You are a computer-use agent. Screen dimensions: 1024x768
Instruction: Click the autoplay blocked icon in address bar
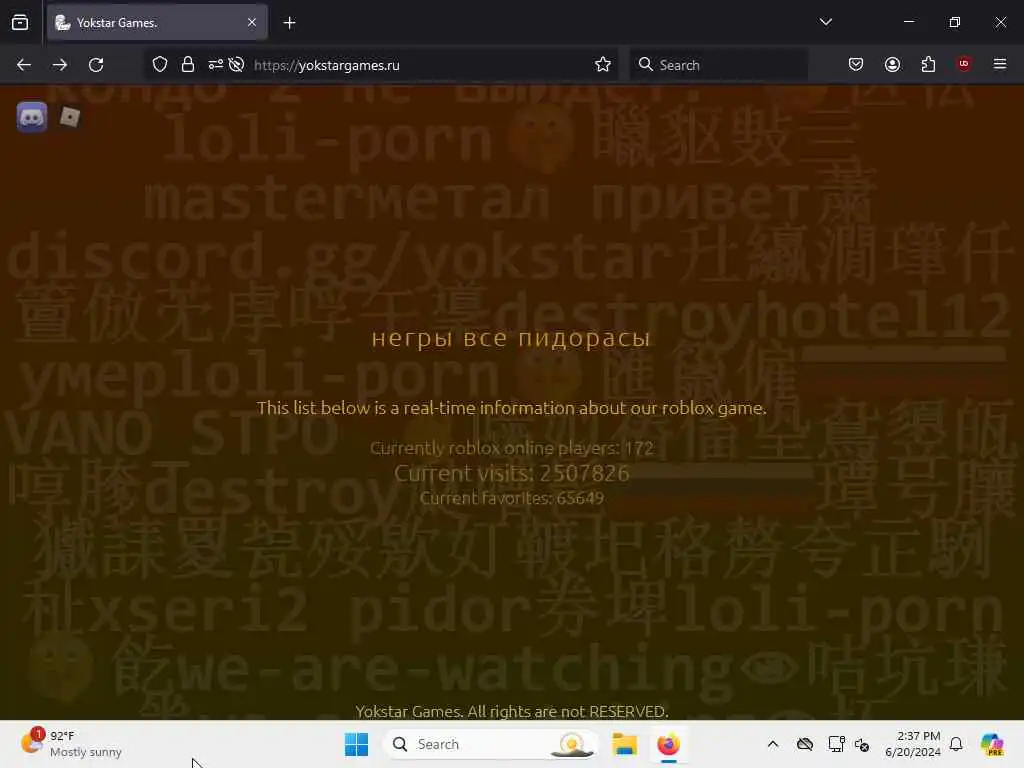pyautogui.click(x=236, y=65)
